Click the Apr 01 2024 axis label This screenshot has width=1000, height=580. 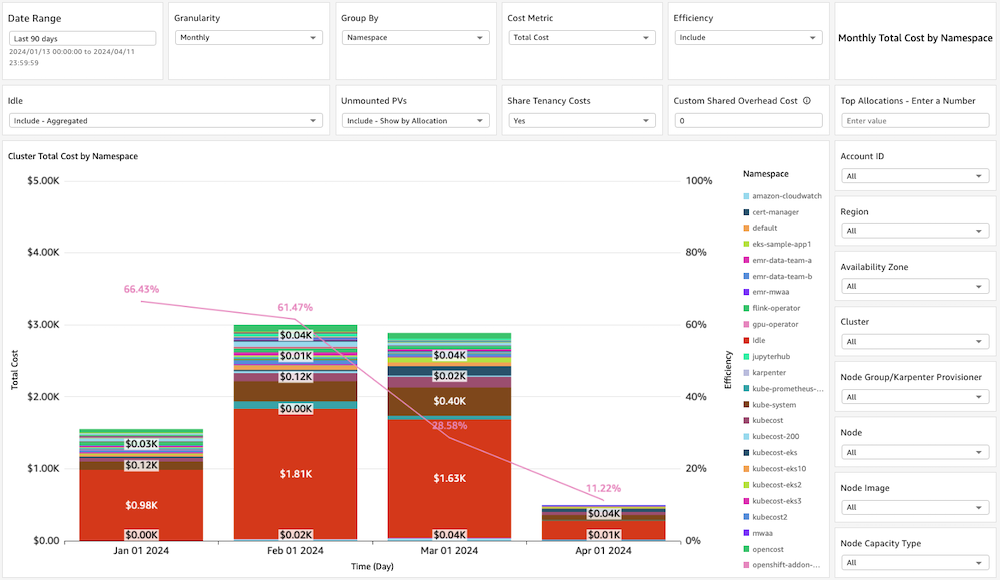603,551
